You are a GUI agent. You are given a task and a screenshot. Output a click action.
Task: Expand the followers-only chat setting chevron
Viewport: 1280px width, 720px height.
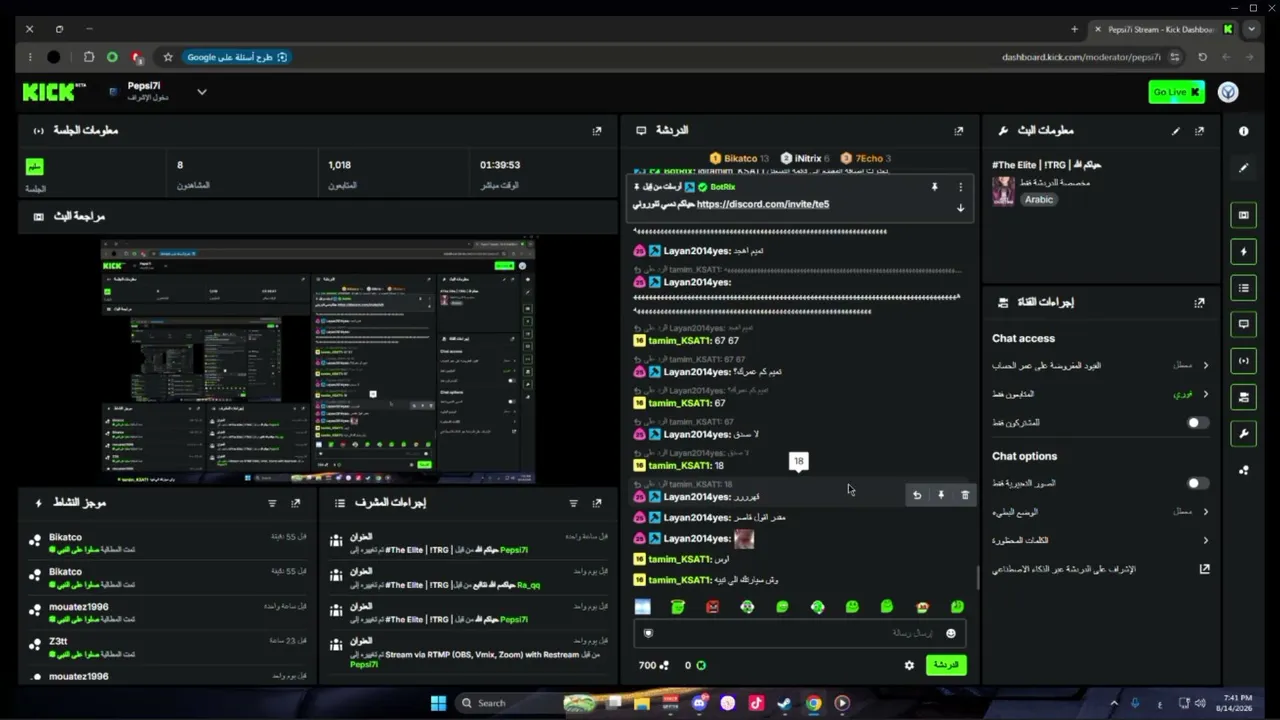tap(1205, 394)
